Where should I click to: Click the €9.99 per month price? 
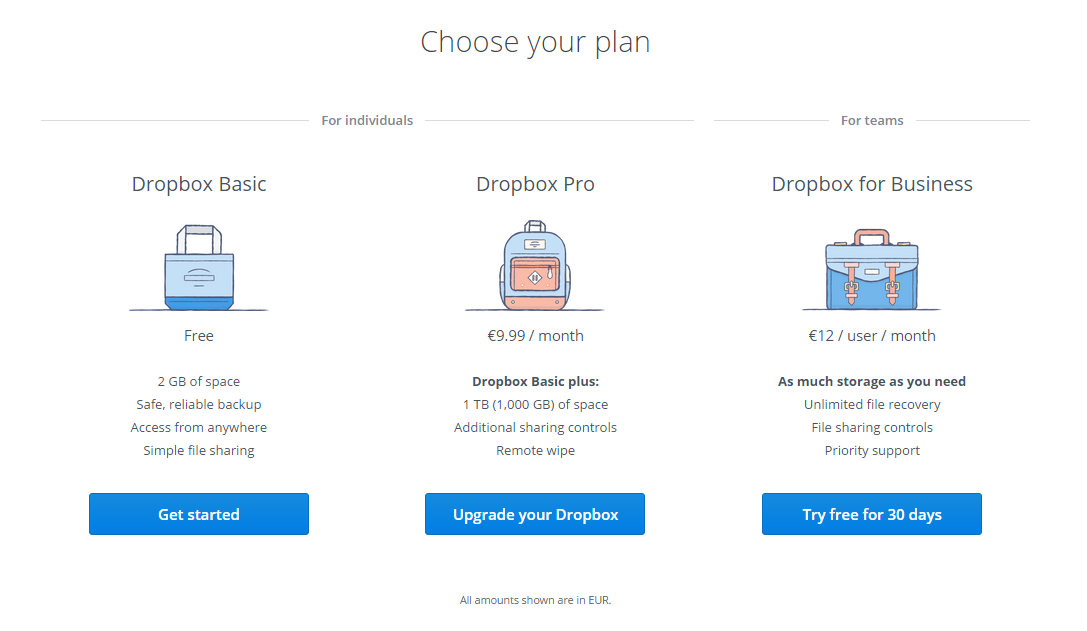[x=534, y=336]
